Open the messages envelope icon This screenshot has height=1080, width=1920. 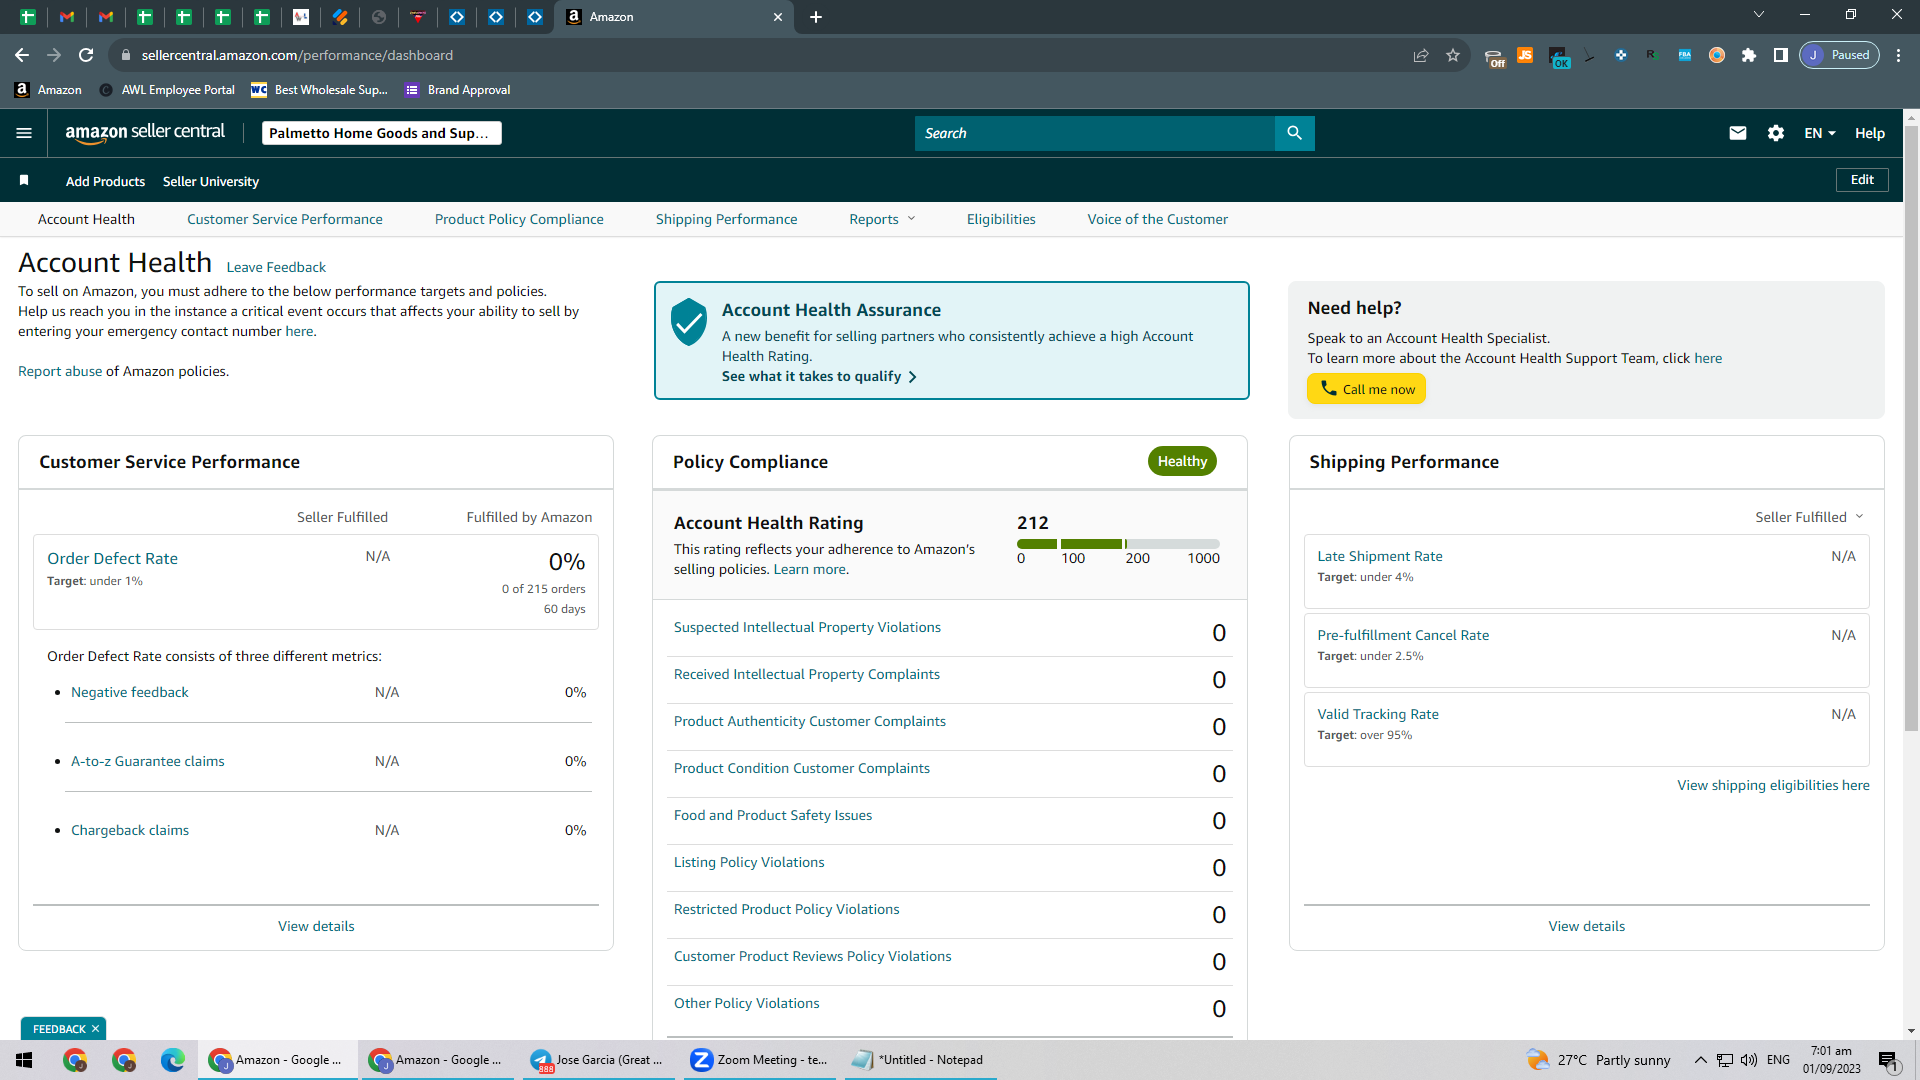click(x=1738, y=133)
